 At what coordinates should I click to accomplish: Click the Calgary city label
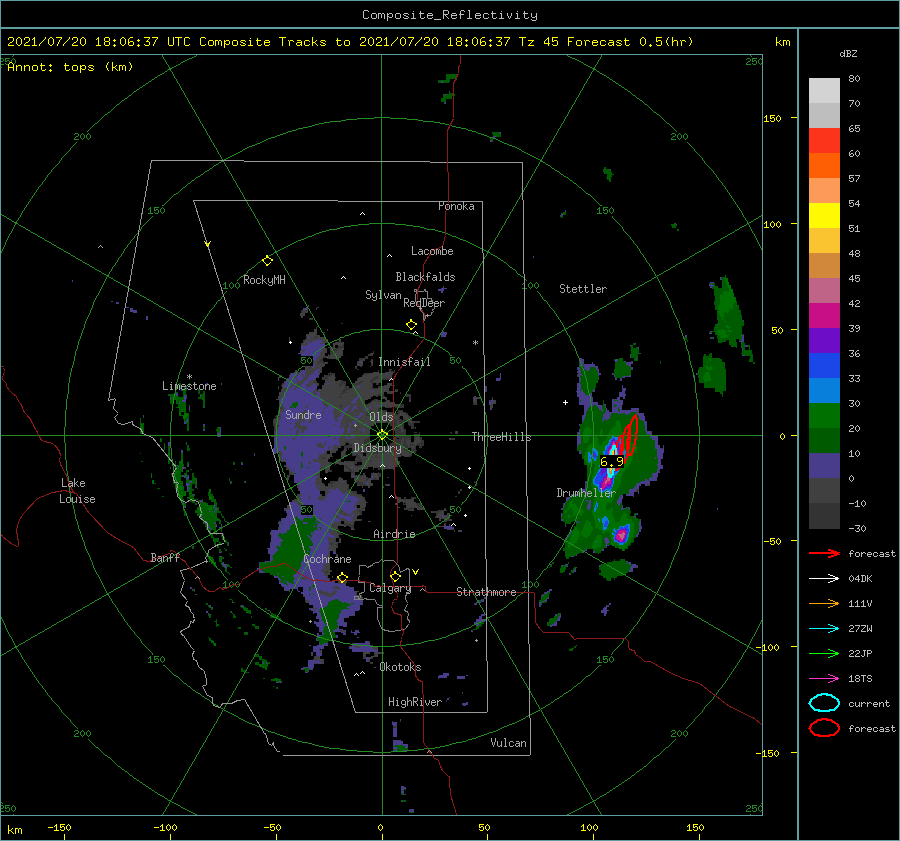[x=390, y=588]
